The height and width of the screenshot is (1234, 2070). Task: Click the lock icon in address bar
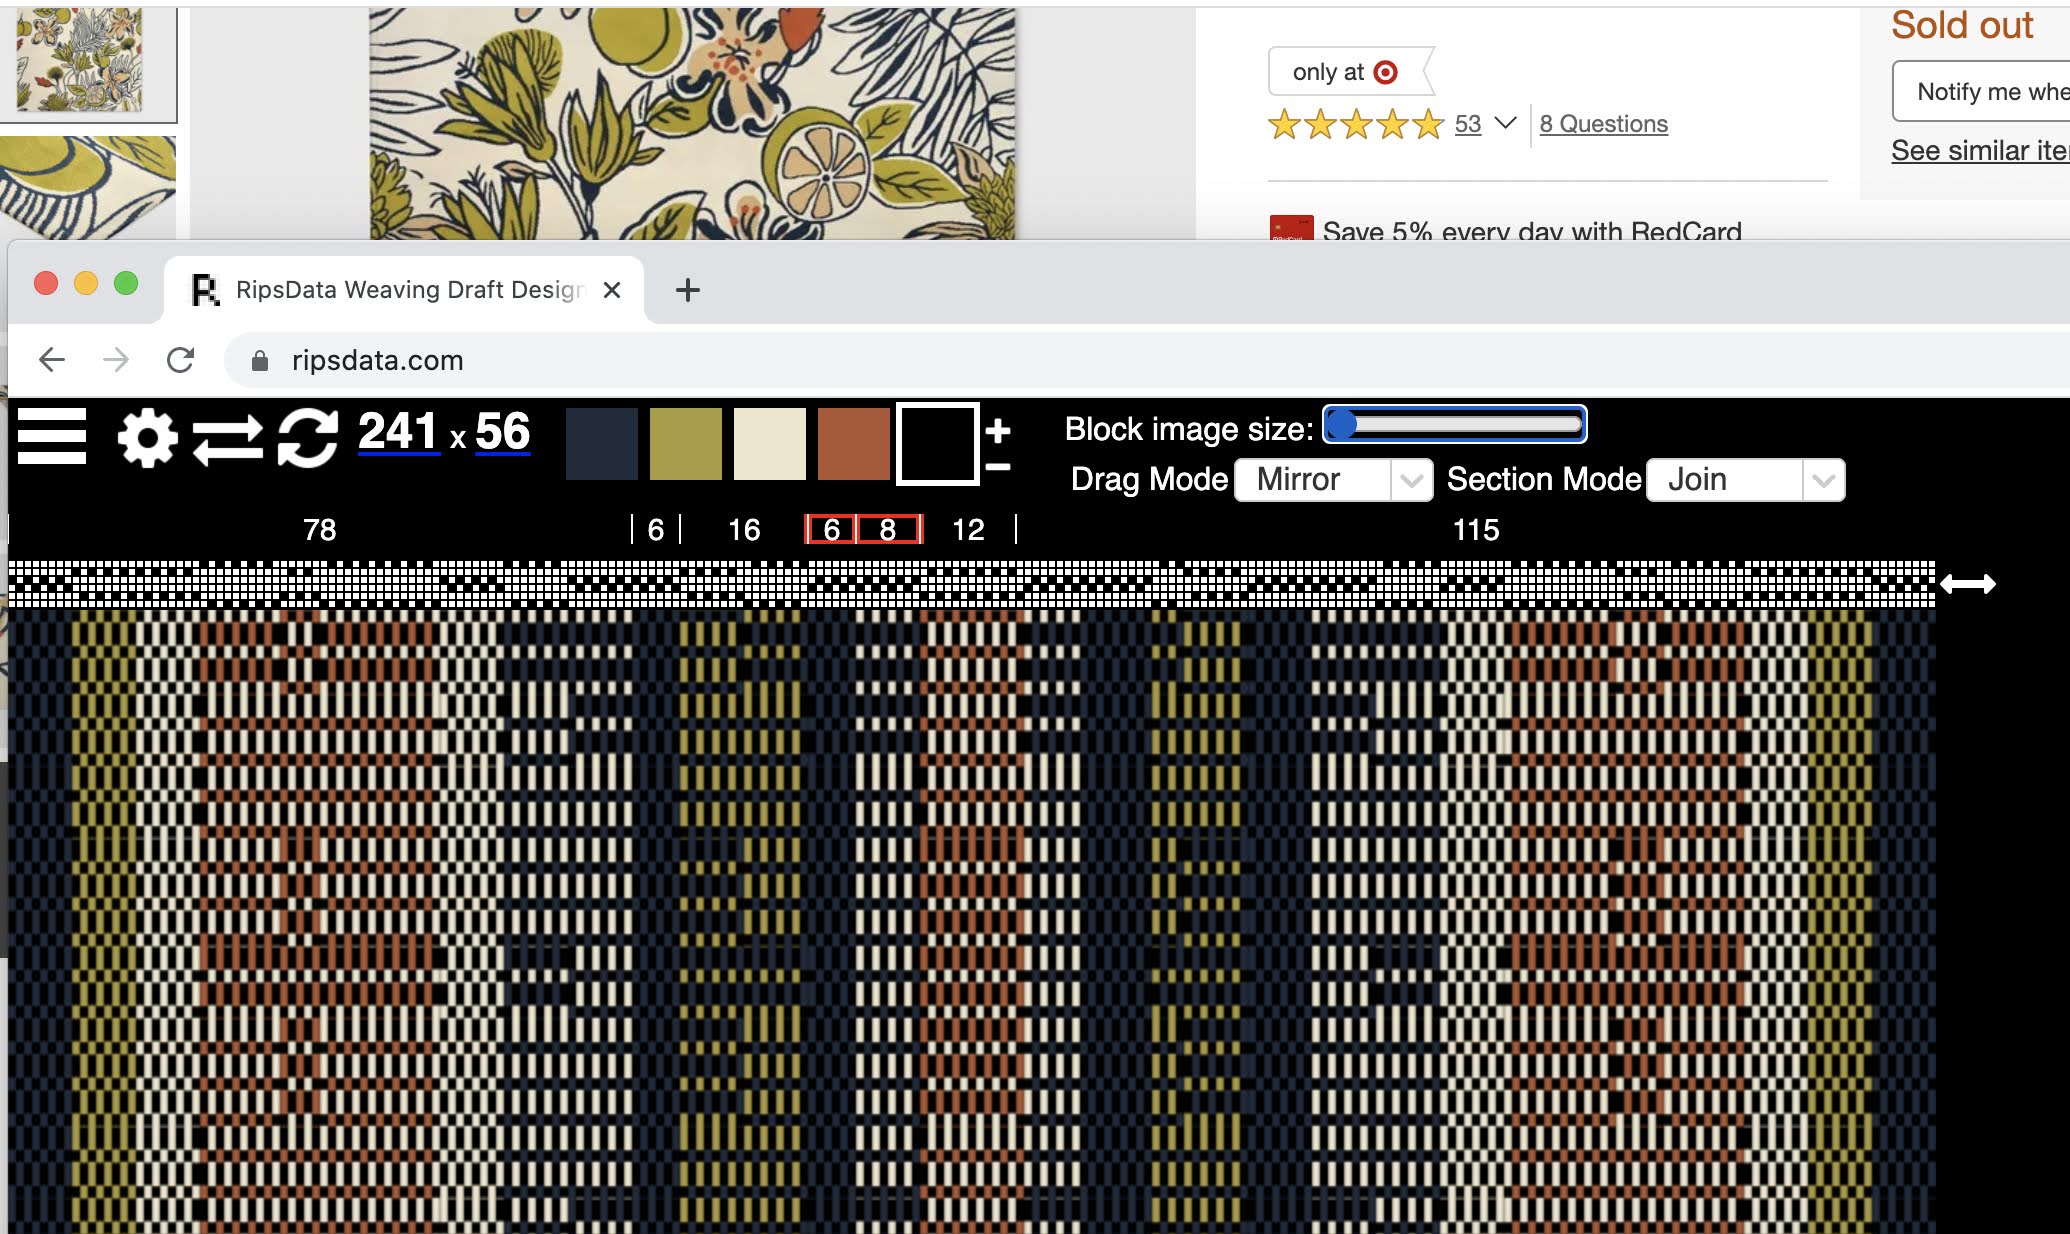260,361
